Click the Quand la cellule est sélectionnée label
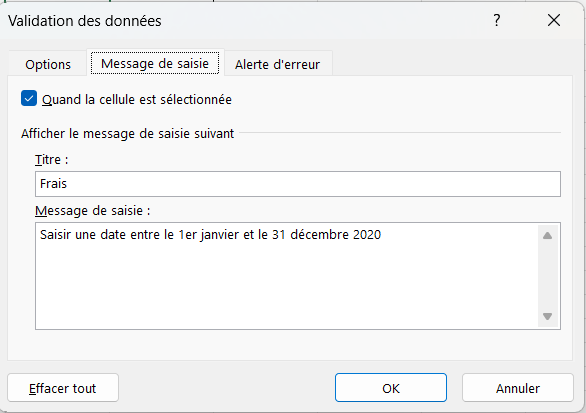Image resolution: width=586 pixels, height=413 pixels. click(x=137, y=100)
